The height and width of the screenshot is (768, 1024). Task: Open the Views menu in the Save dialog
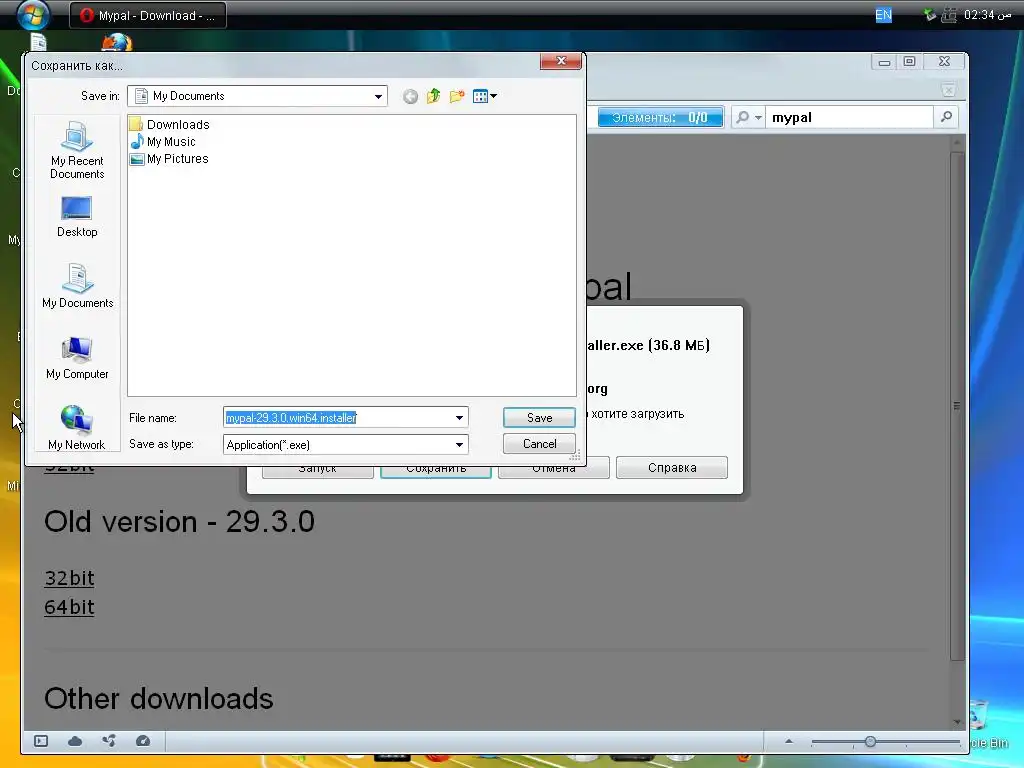485,97
